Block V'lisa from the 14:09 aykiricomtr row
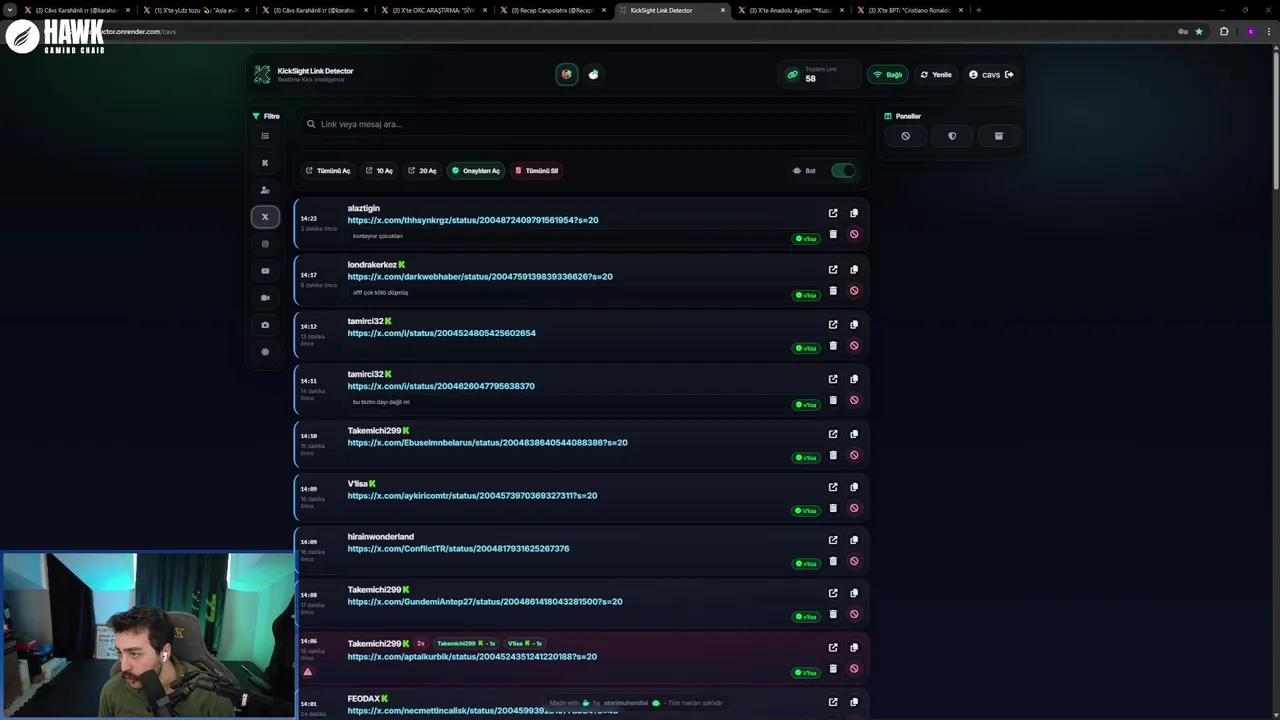This screenshot has width=1280, height=720. click(x=854, y=508)
